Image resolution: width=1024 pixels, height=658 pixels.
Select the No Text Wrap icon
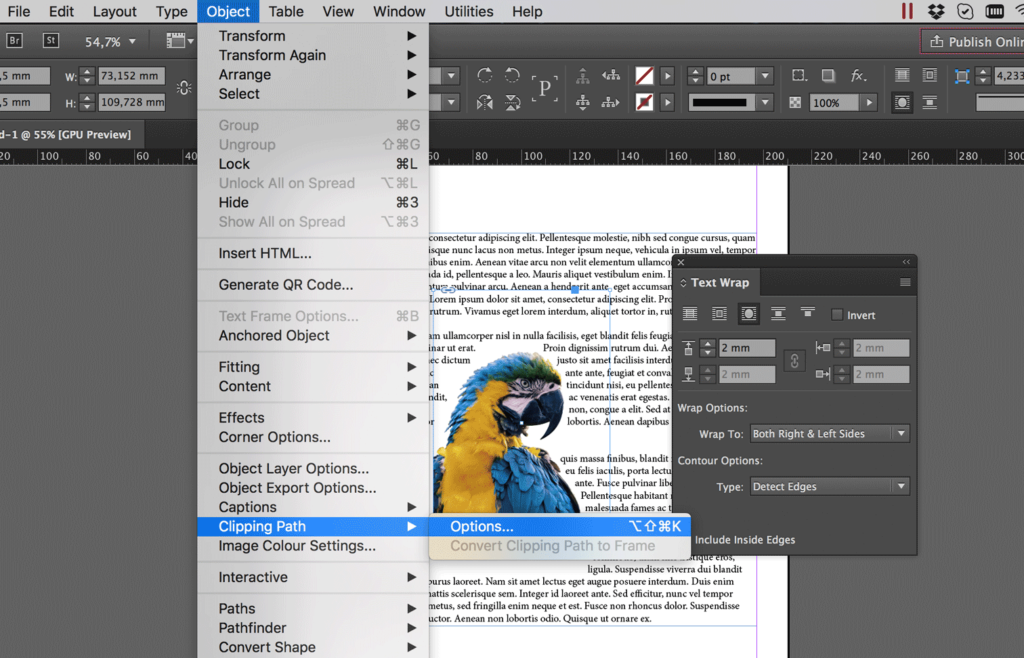[689, 314]
